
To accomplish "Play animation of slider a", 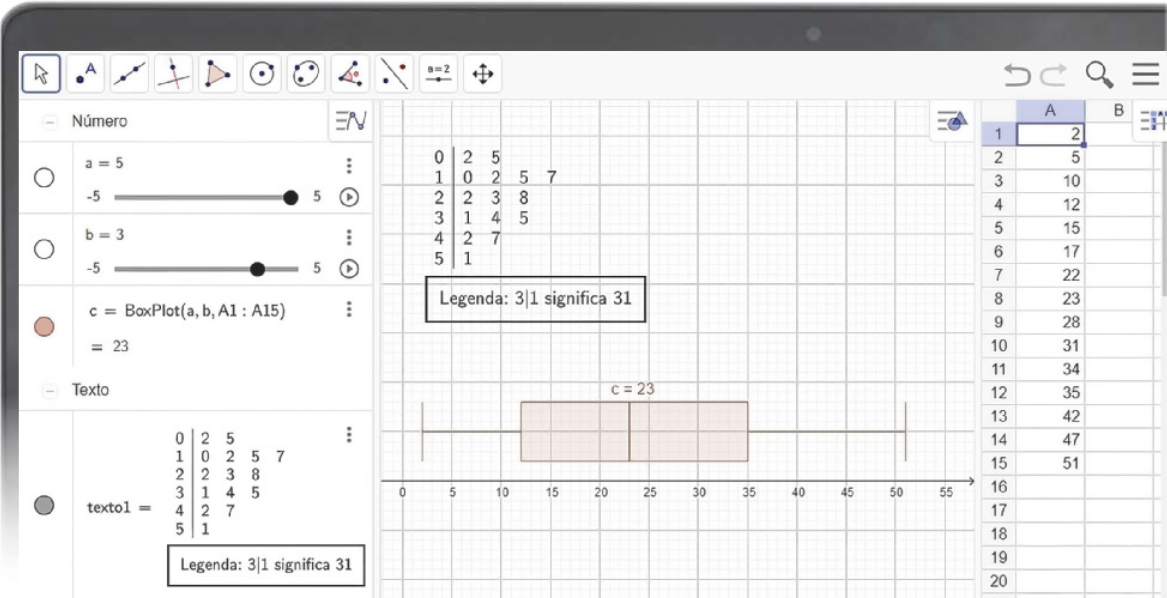I will tap(349, 197).
